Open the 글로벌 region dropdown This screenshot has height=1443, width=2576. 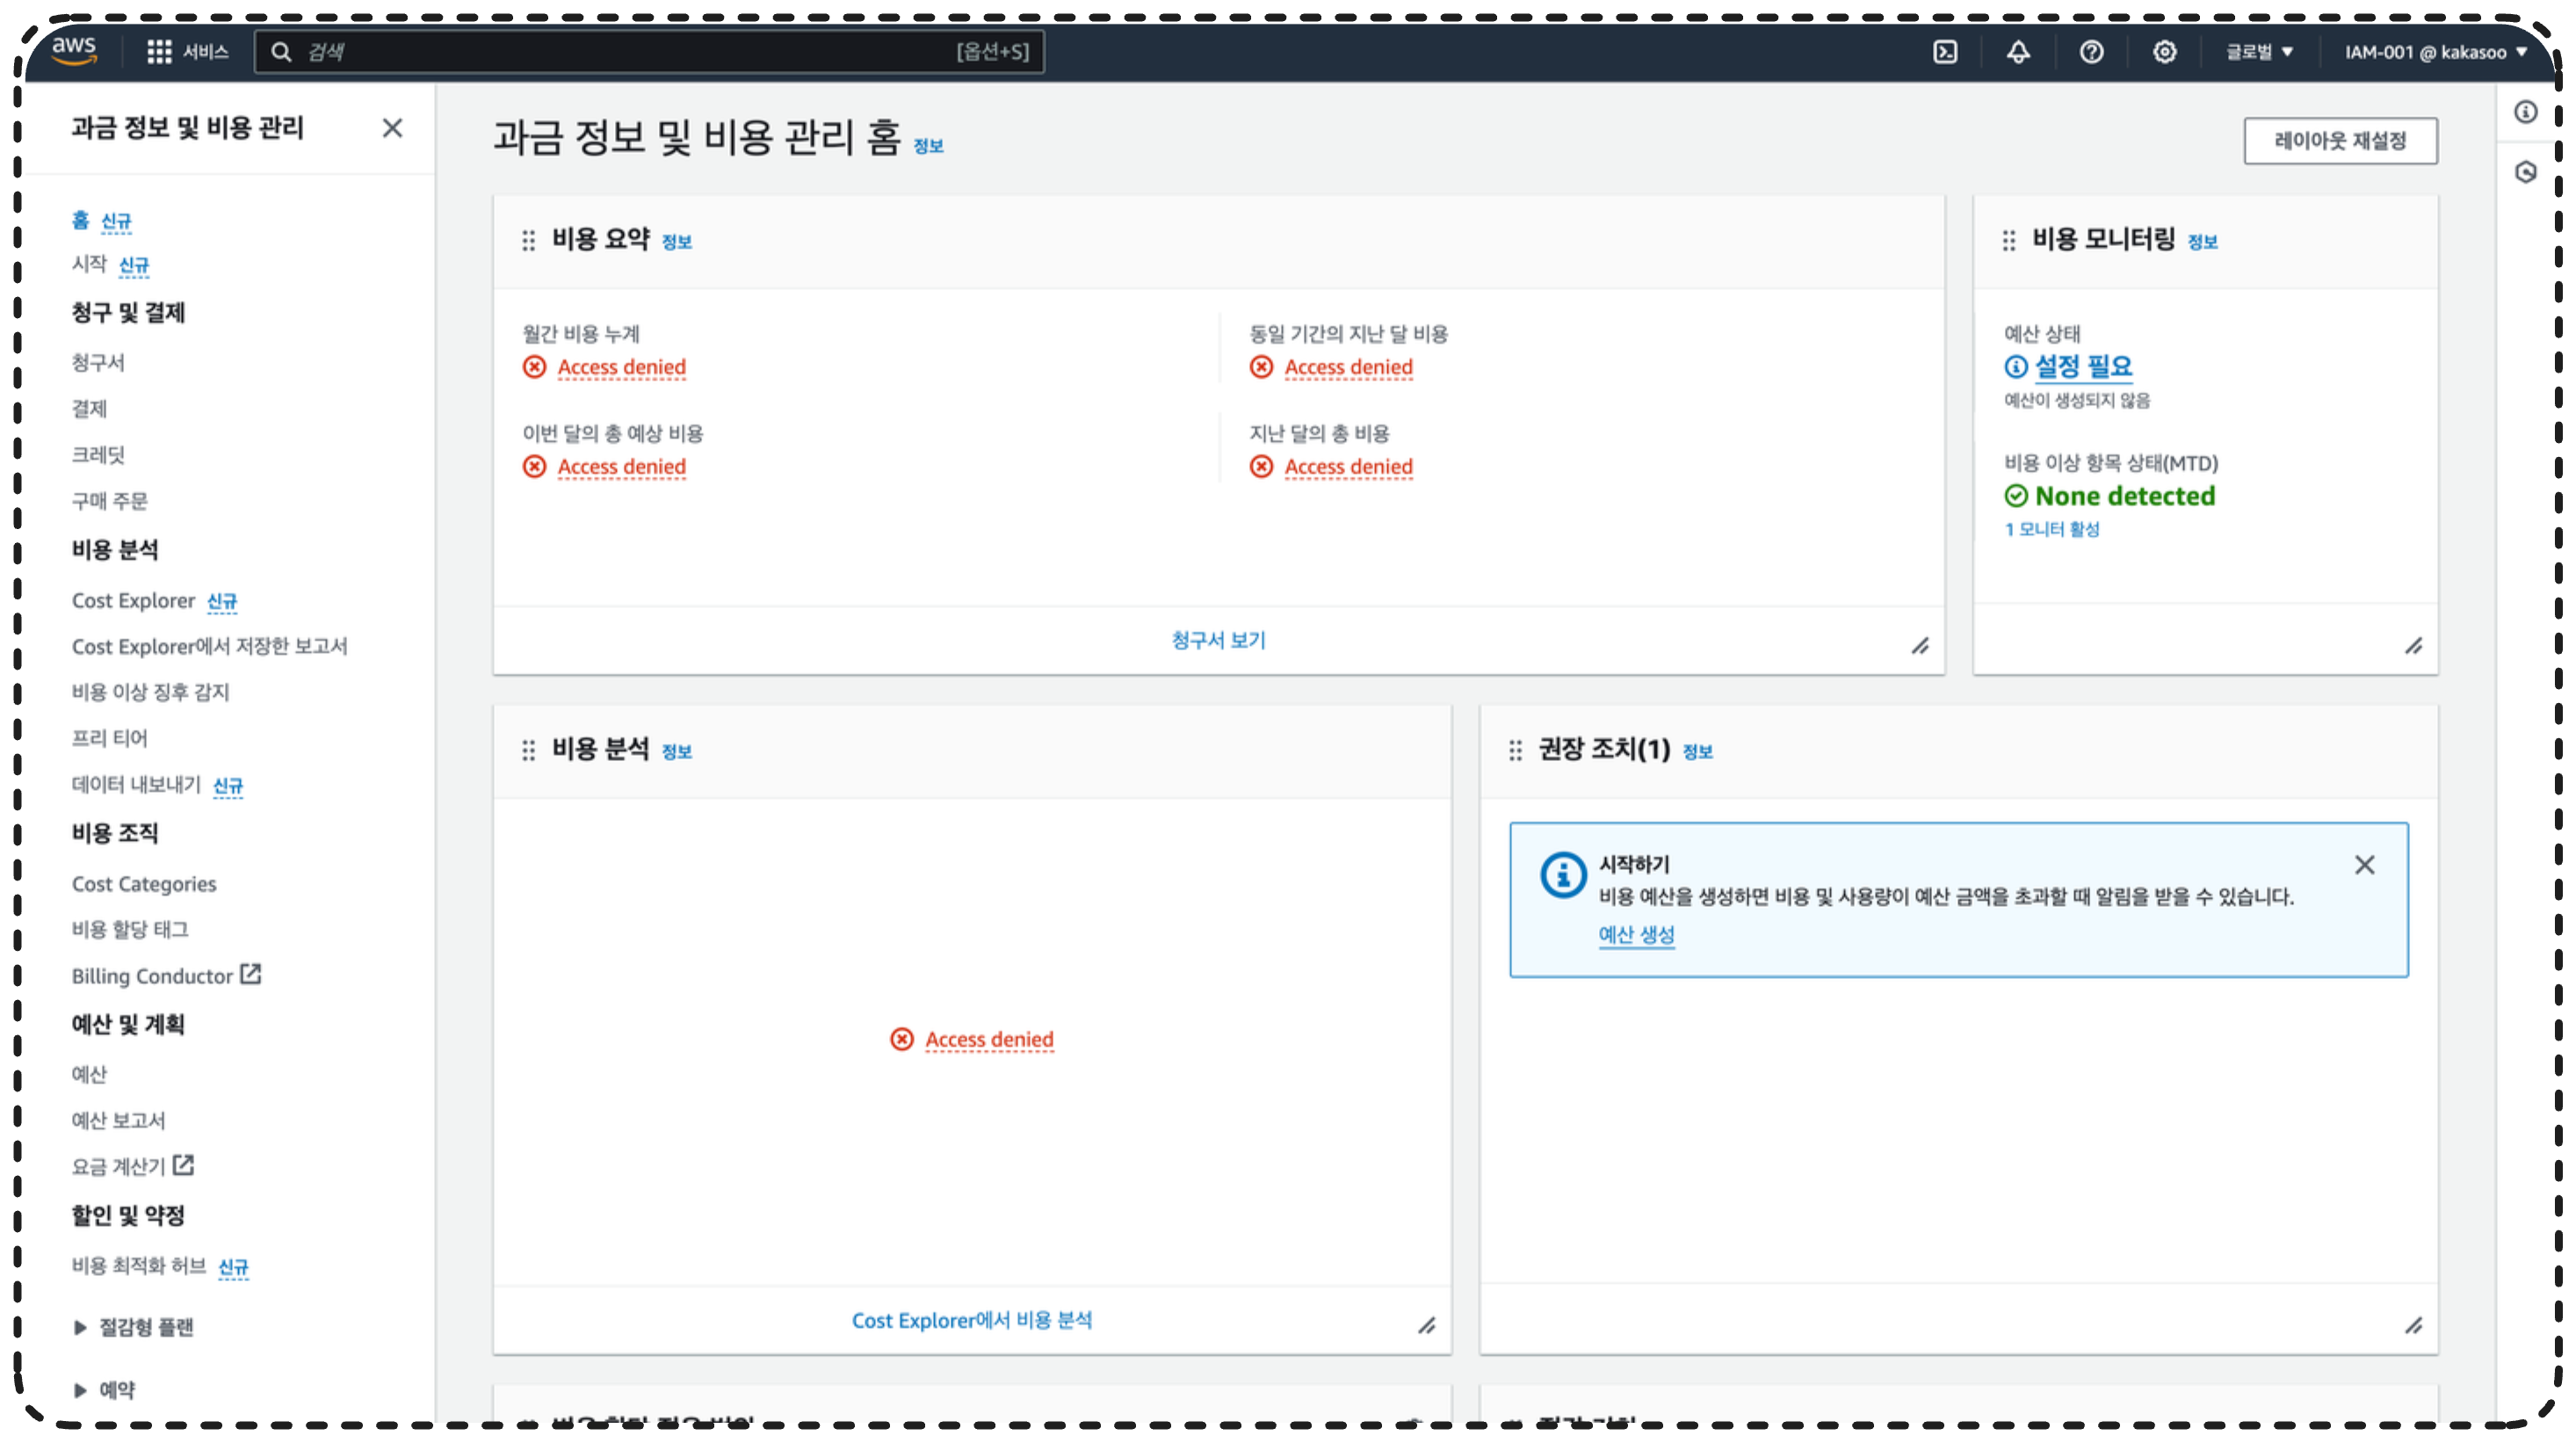[x=2258, y=52]
